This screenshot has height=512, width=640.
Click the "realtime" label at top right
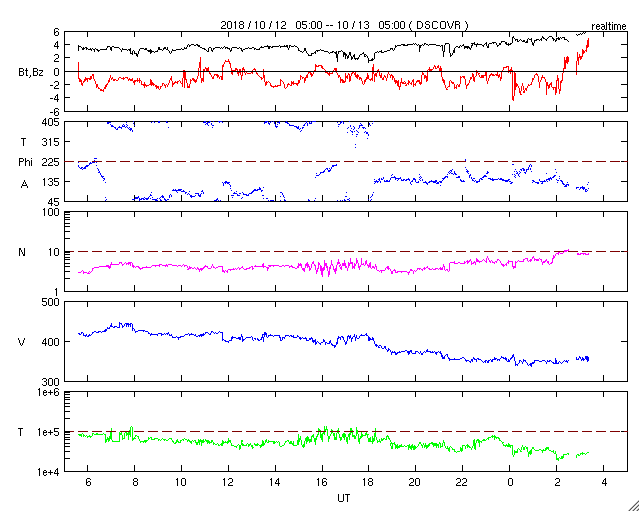pos(609,24)
